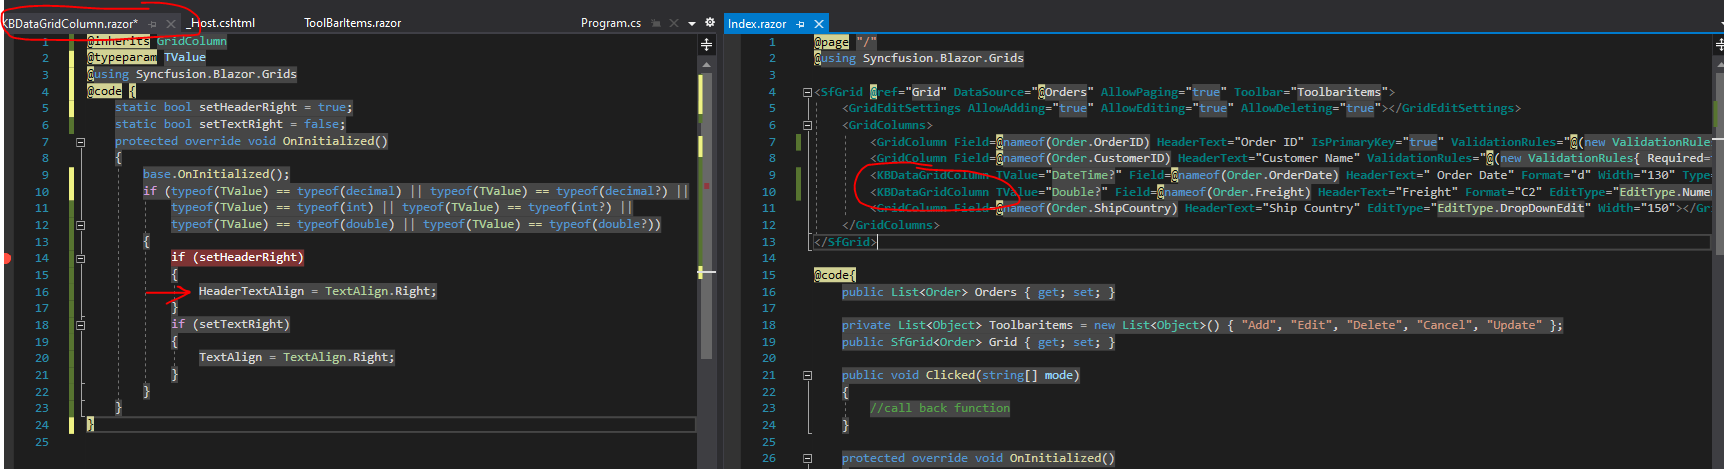Click 'public SfGrid<Order> Grid' property line

coord(977,342)
